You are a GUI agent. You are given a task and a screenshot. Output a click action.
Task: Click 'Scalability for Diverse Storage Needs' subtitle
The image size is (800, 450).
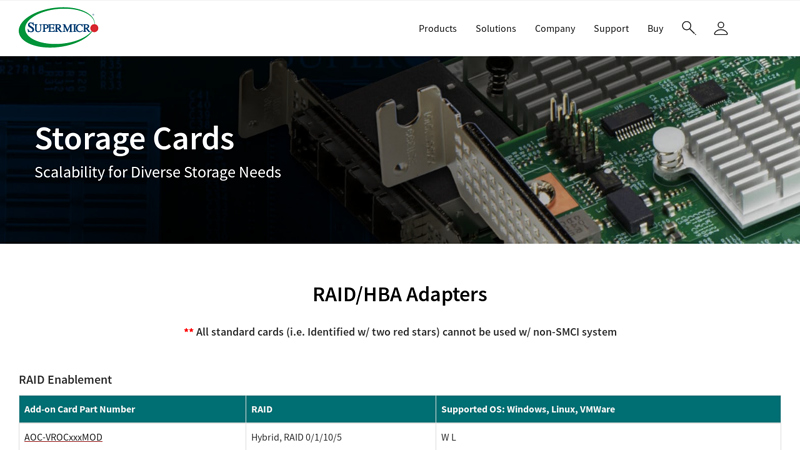[158, 172]
